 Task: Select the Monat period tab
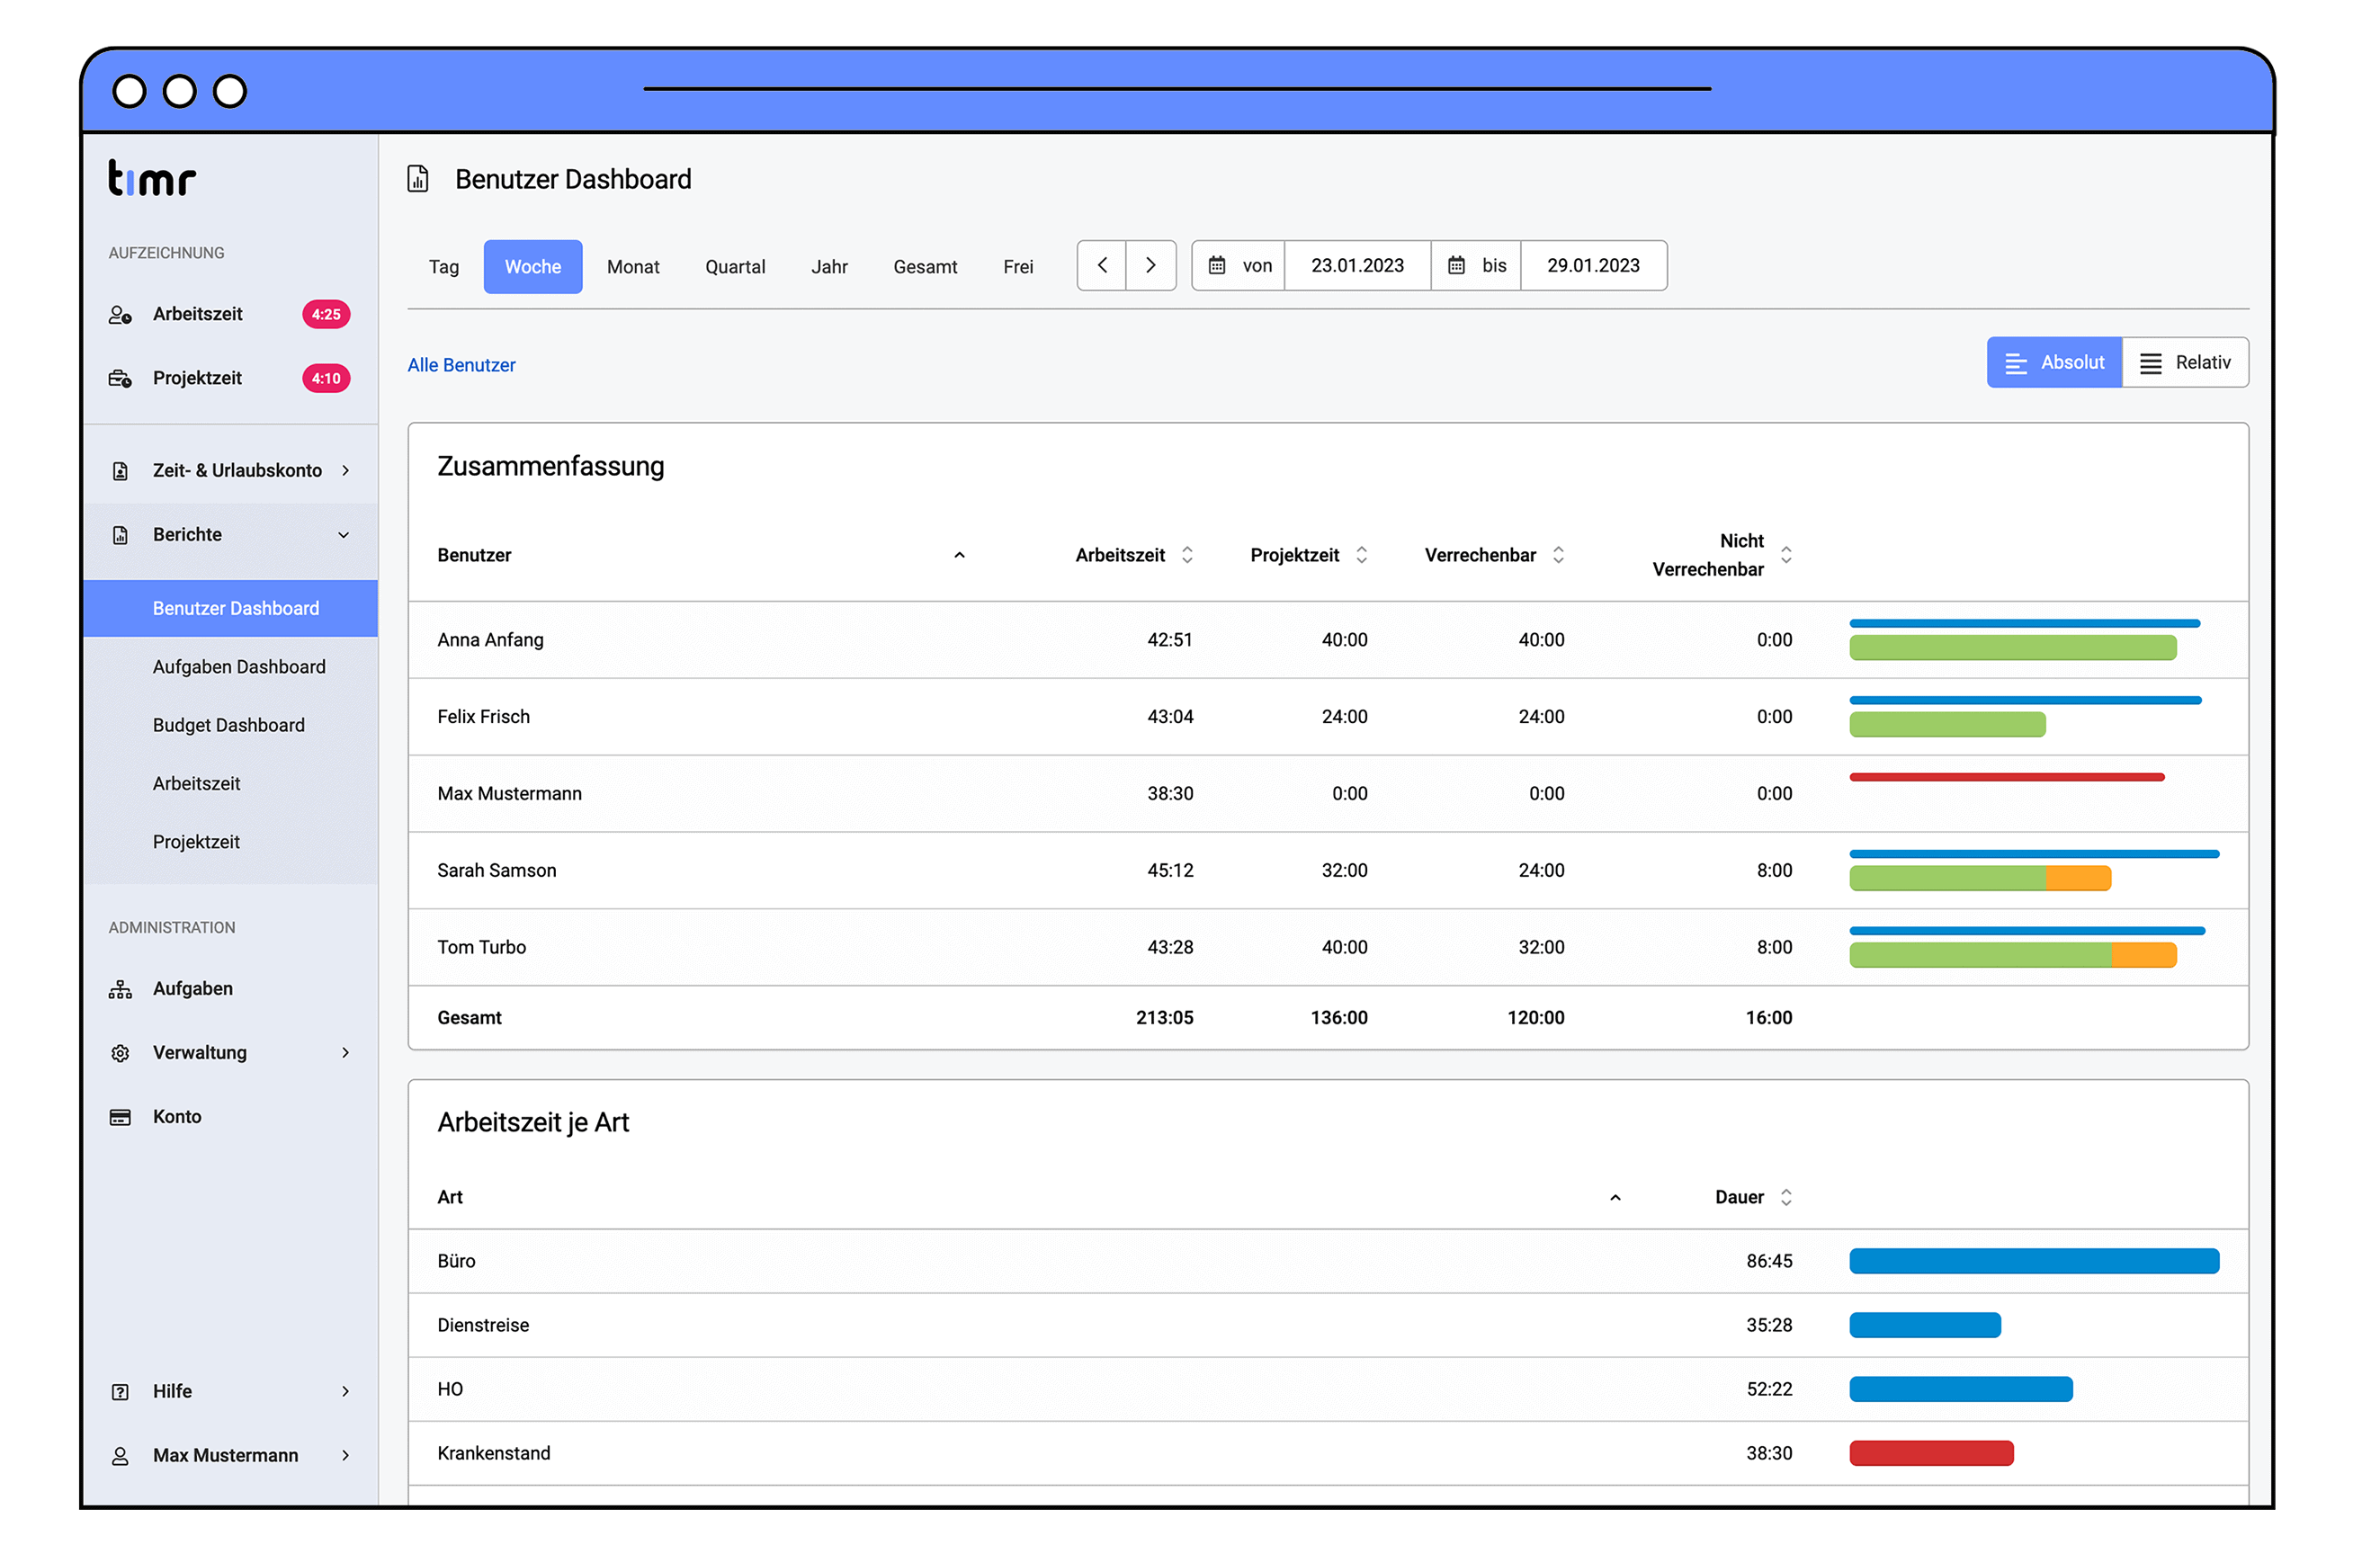pos(633,267)
